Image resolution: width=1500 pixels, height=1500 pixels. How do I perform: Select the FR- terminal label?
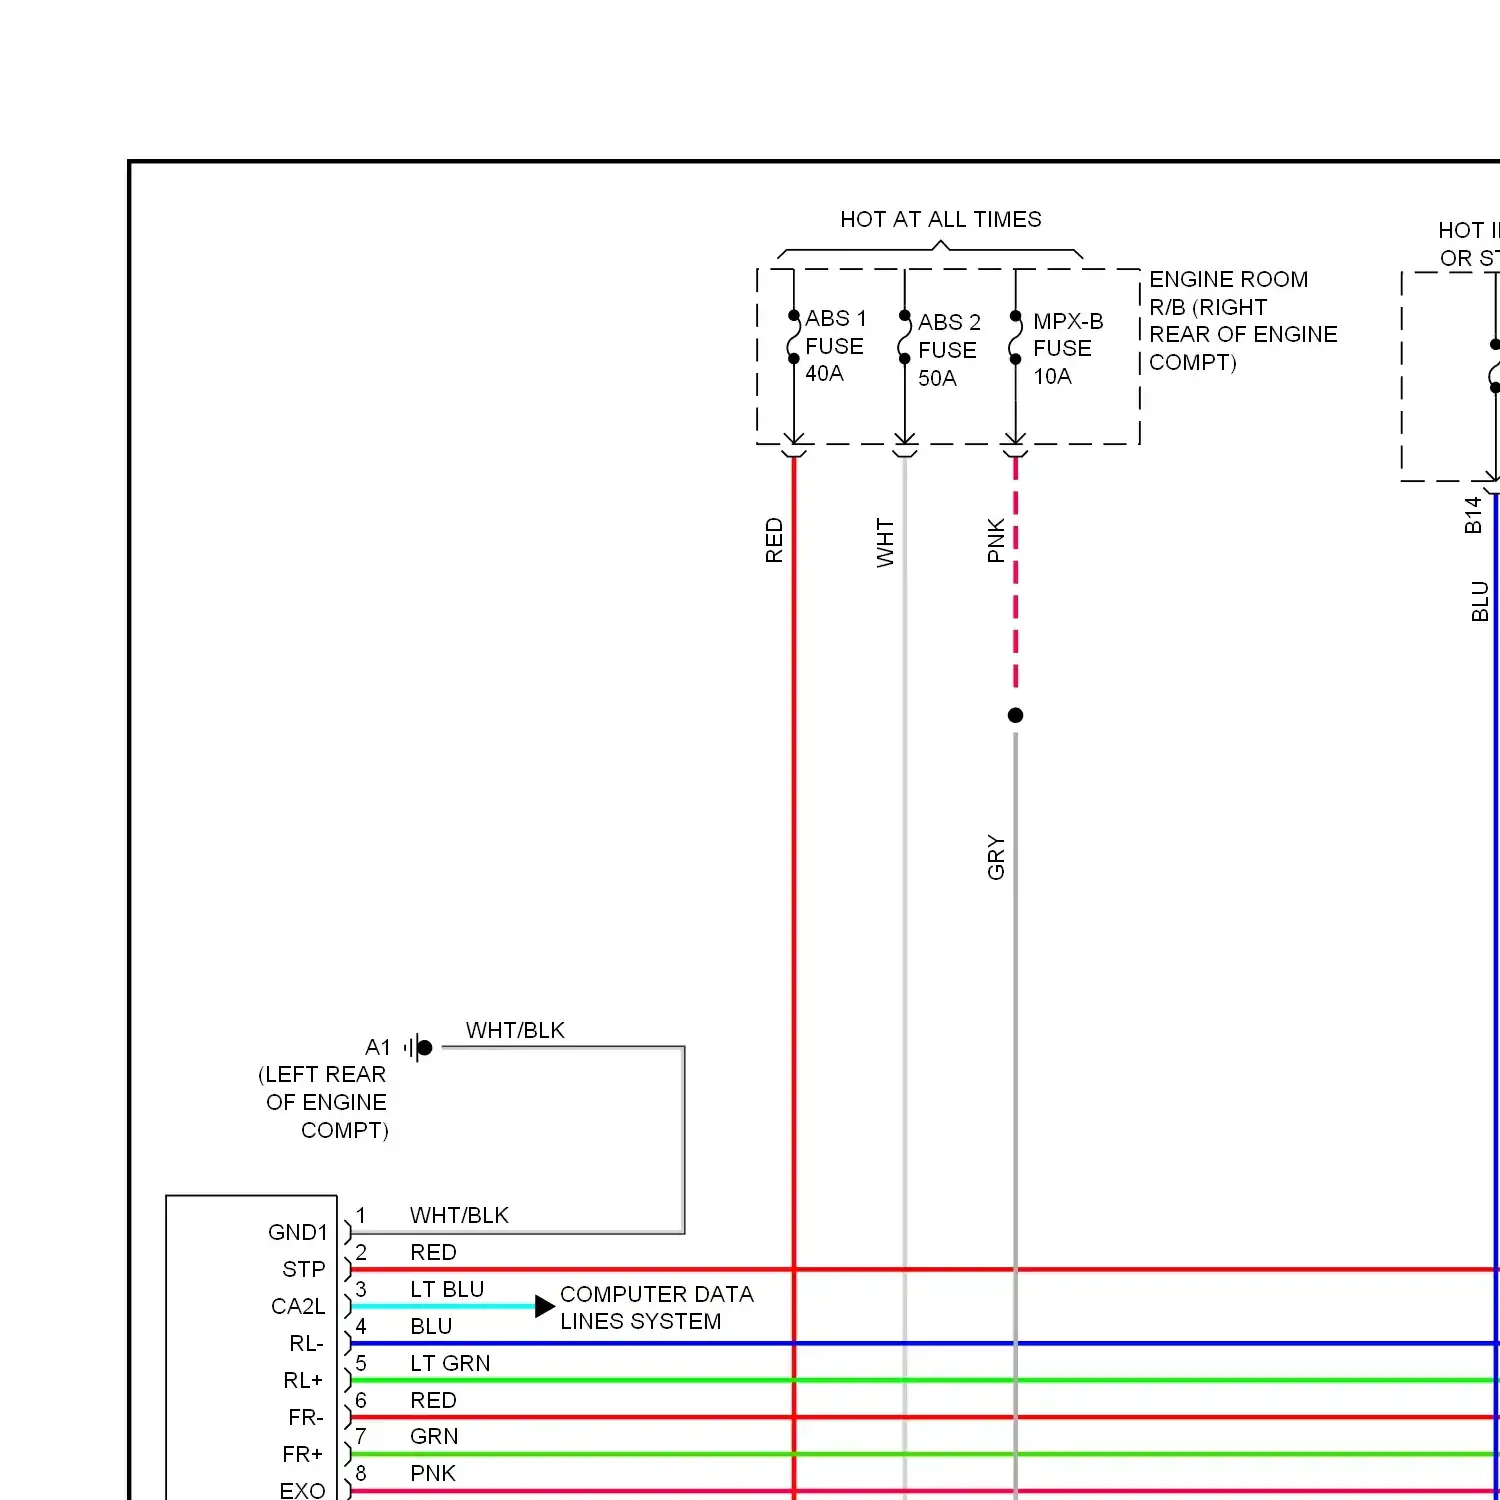[306, 1418]
